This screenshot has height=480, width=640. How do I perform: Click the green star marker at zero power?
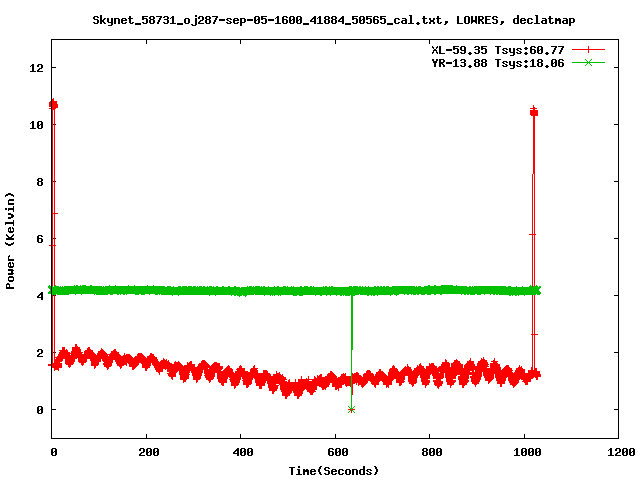click(351, 409)
